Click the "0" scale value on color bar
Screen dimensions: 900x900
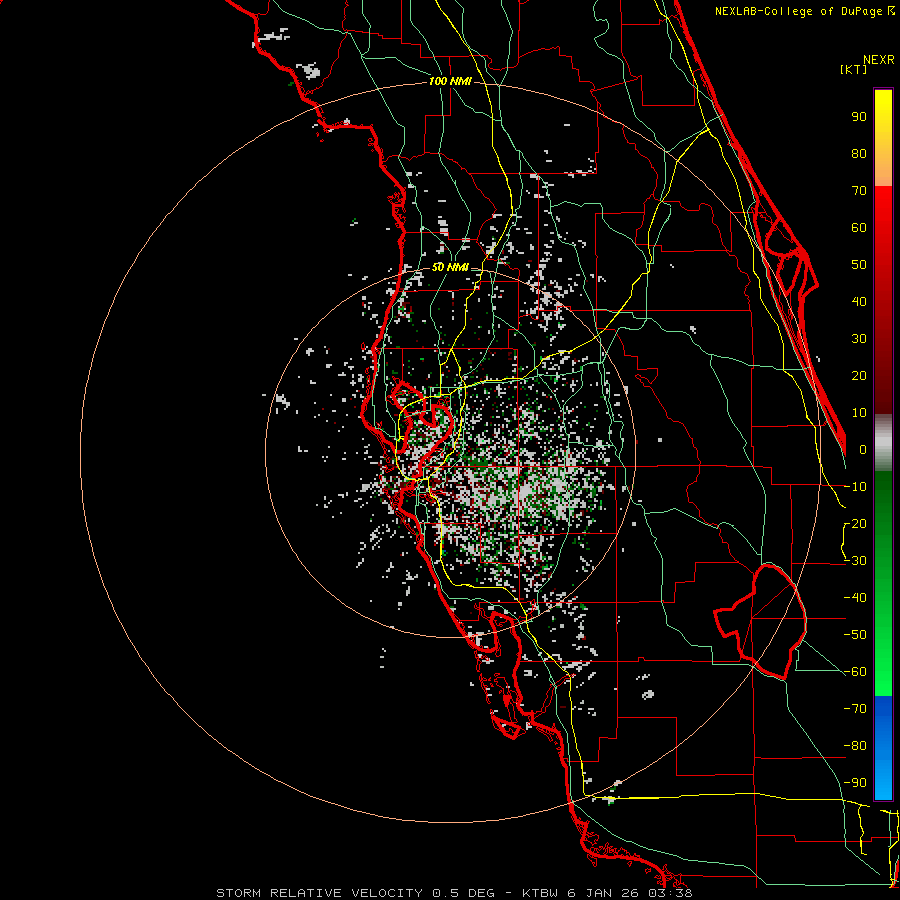pos(863,450)
